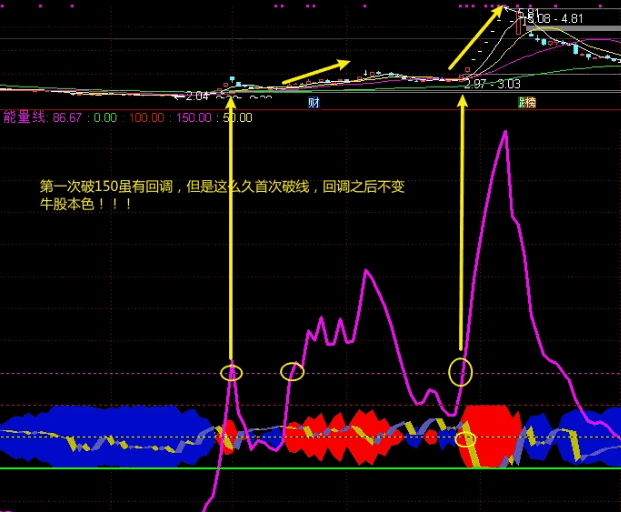Image resolution: width=621 pixels, height=512 pixels.
Task: Click the green 0.00 indicator value
Action: point(105,118)
